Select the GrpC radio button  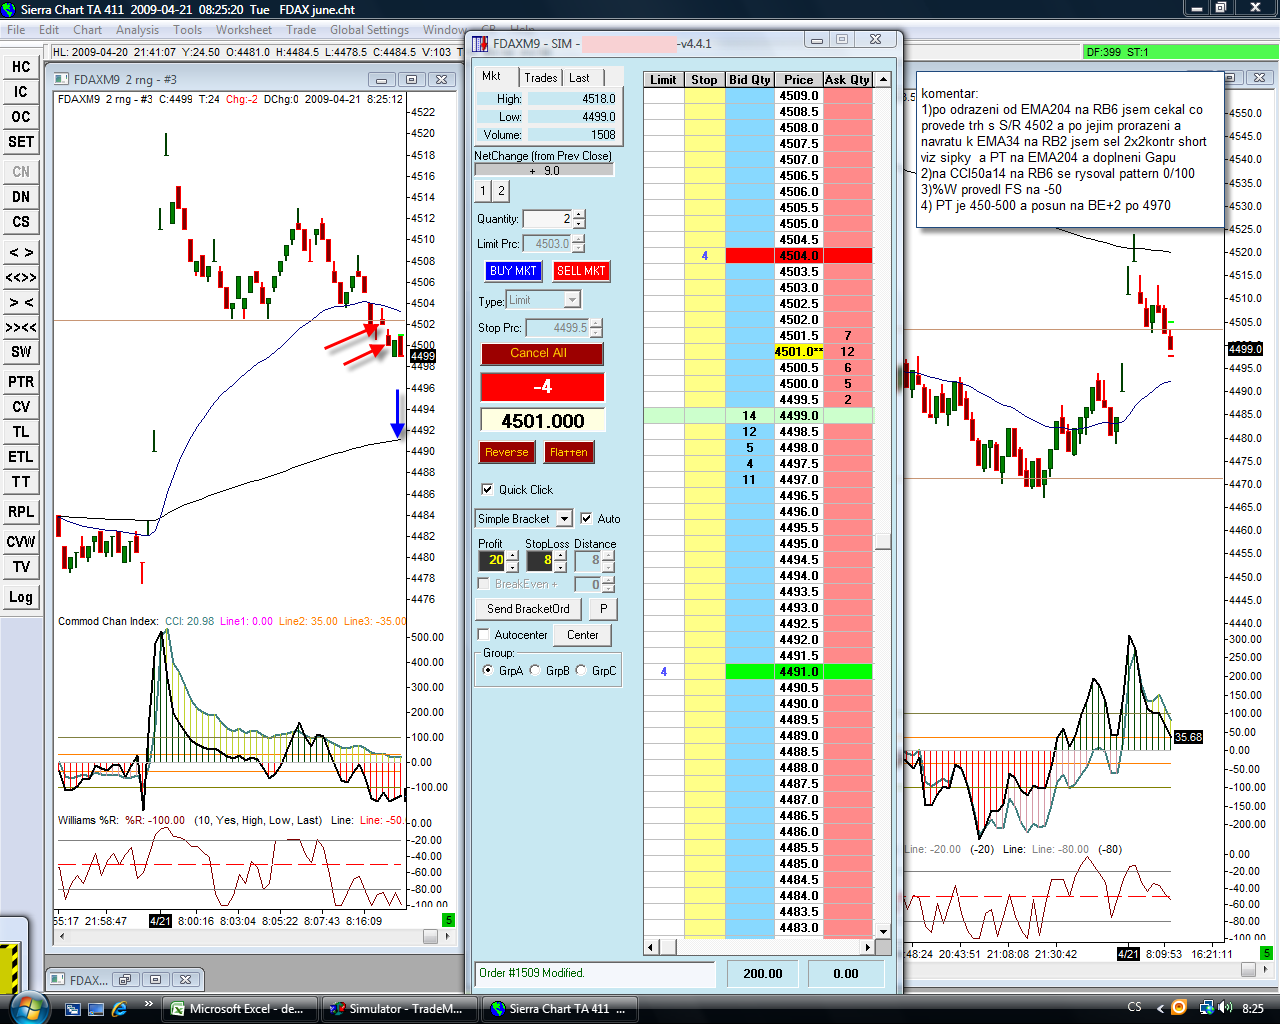tap(581, 671)
